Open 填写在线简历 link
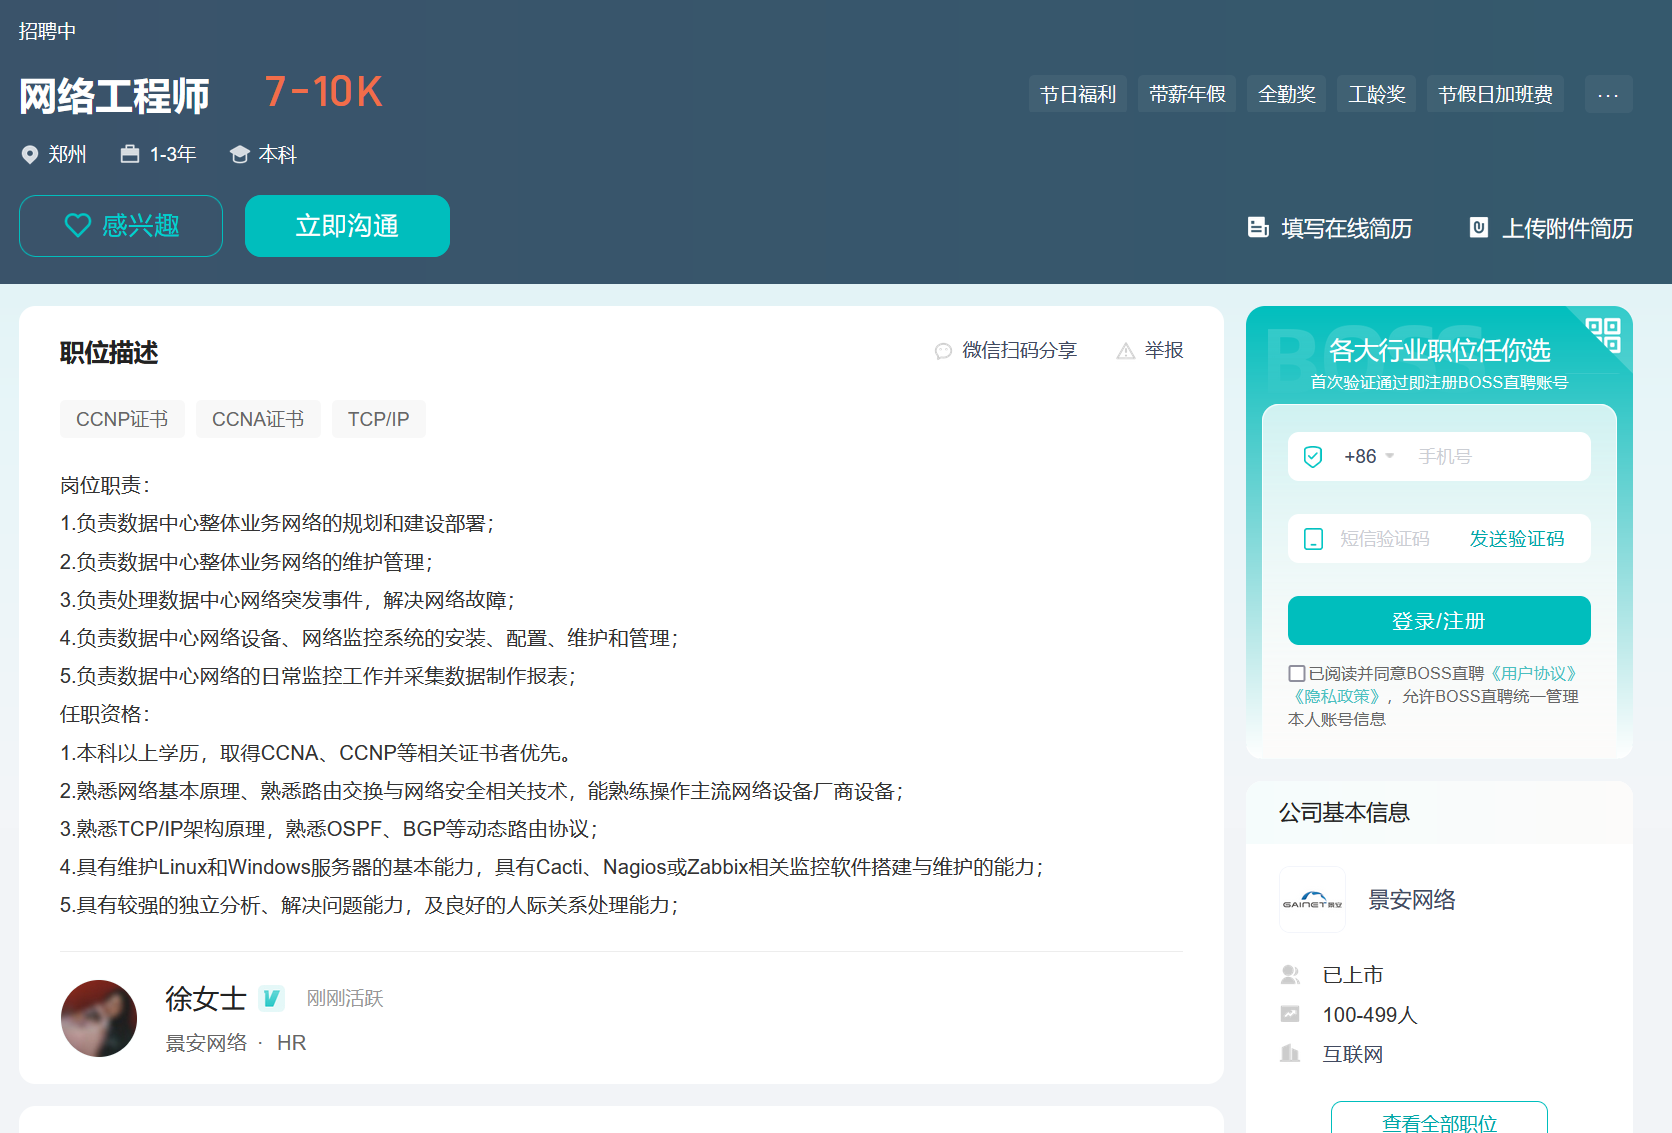The height and width of the screenshot is (1133, 1672). pyautogui.click(x=1346, y=228)
